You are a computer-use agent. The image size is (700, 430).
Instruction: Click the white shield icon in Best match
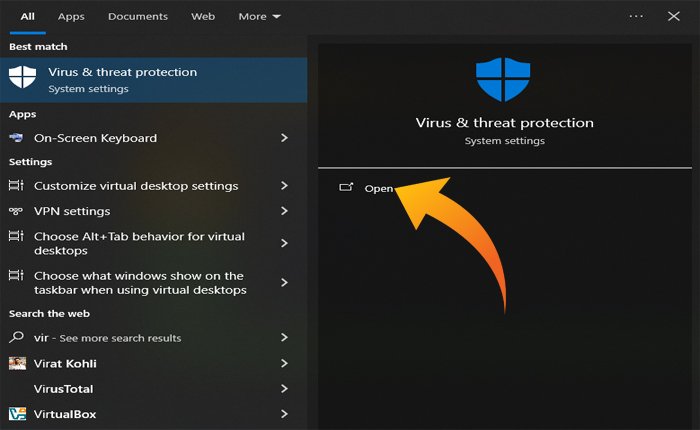(22, 77)
